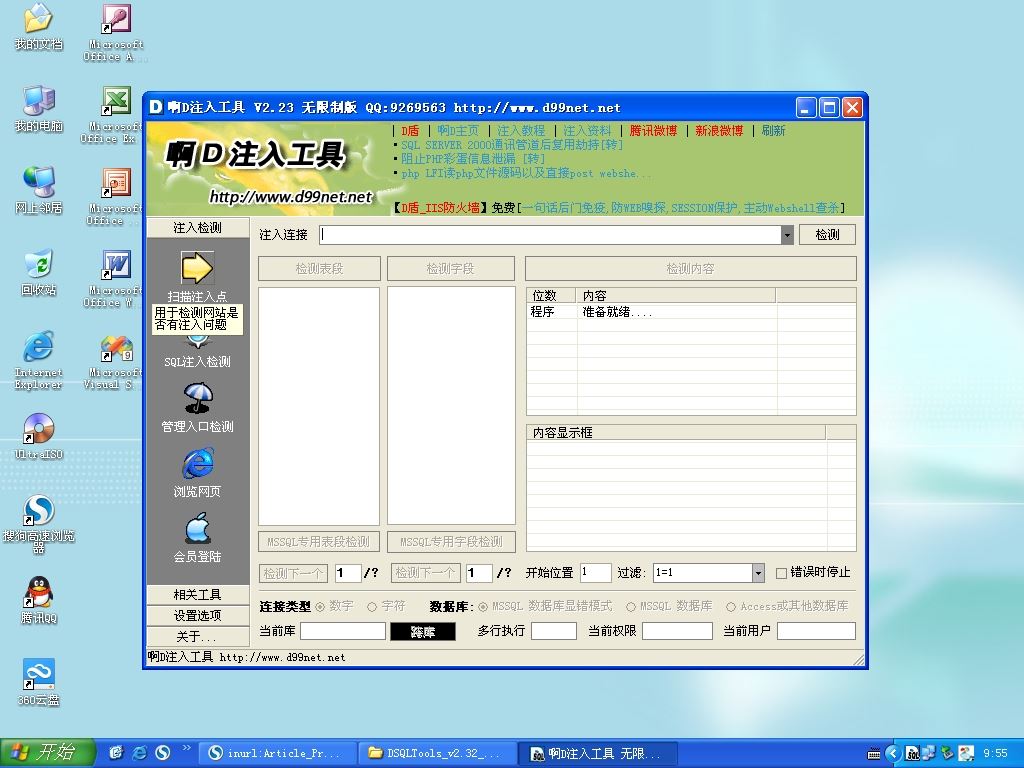The height and width of the screenshot is (768, 1024).
Task: Click the d99net.net URL in banner
Action: [x=291, y=197]
